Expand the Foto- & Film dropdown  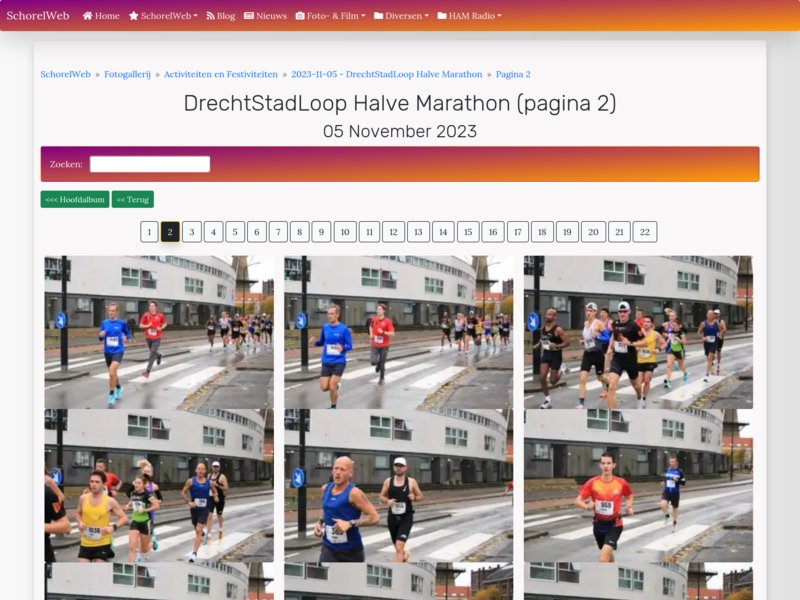(x=331, y=16)
